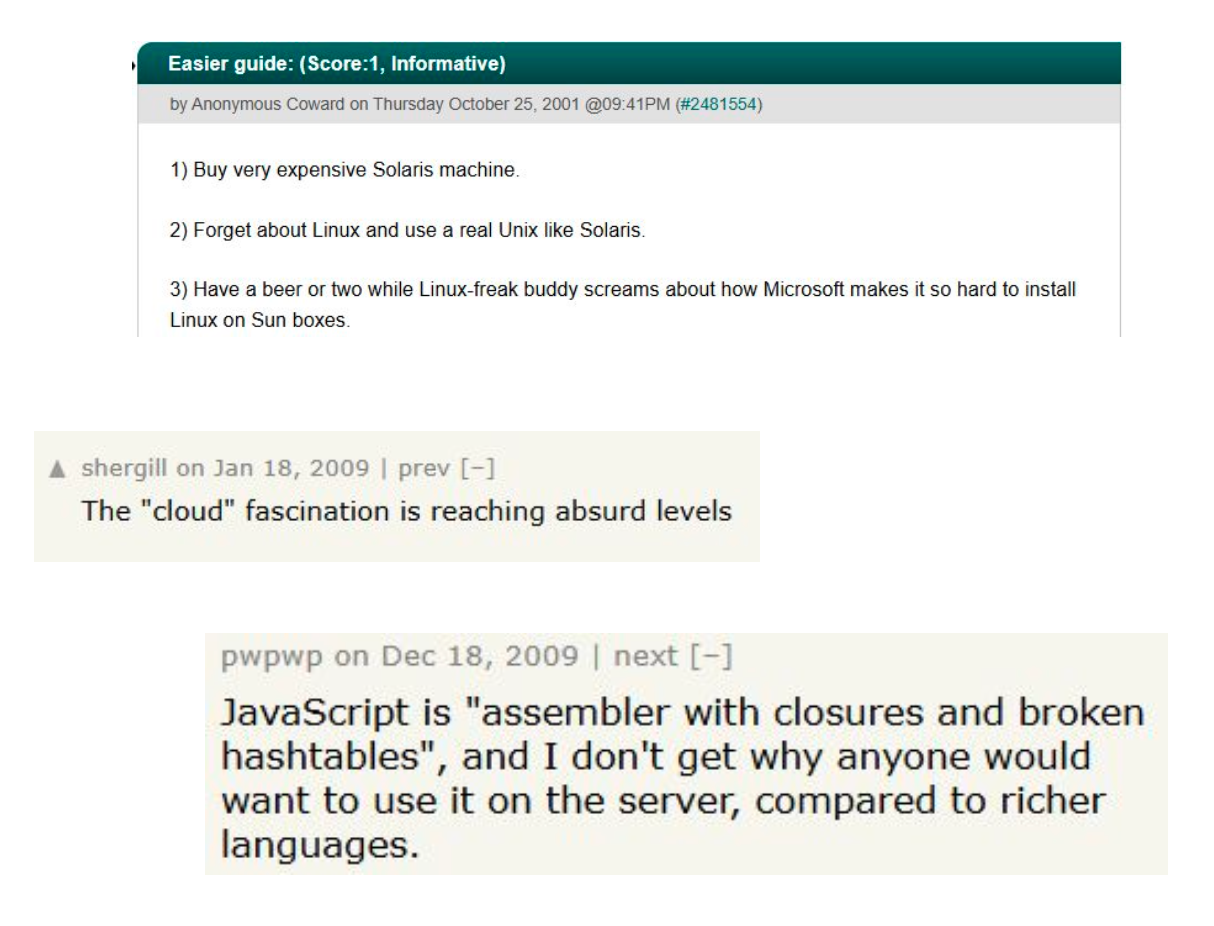Open pwpwp's user profile
1214x926 pixels.
coord(266,657)
